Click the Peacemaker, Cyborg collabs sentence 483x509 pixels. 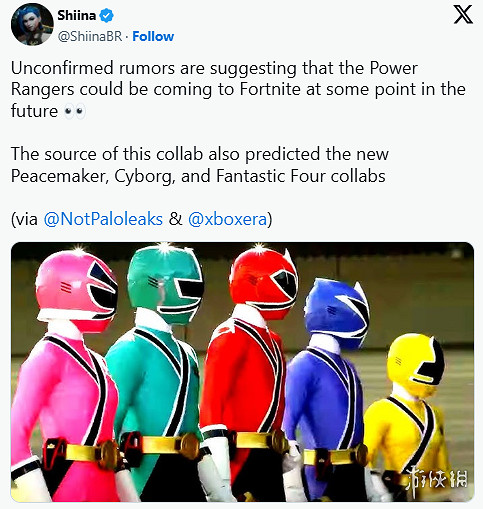(200, 165)
